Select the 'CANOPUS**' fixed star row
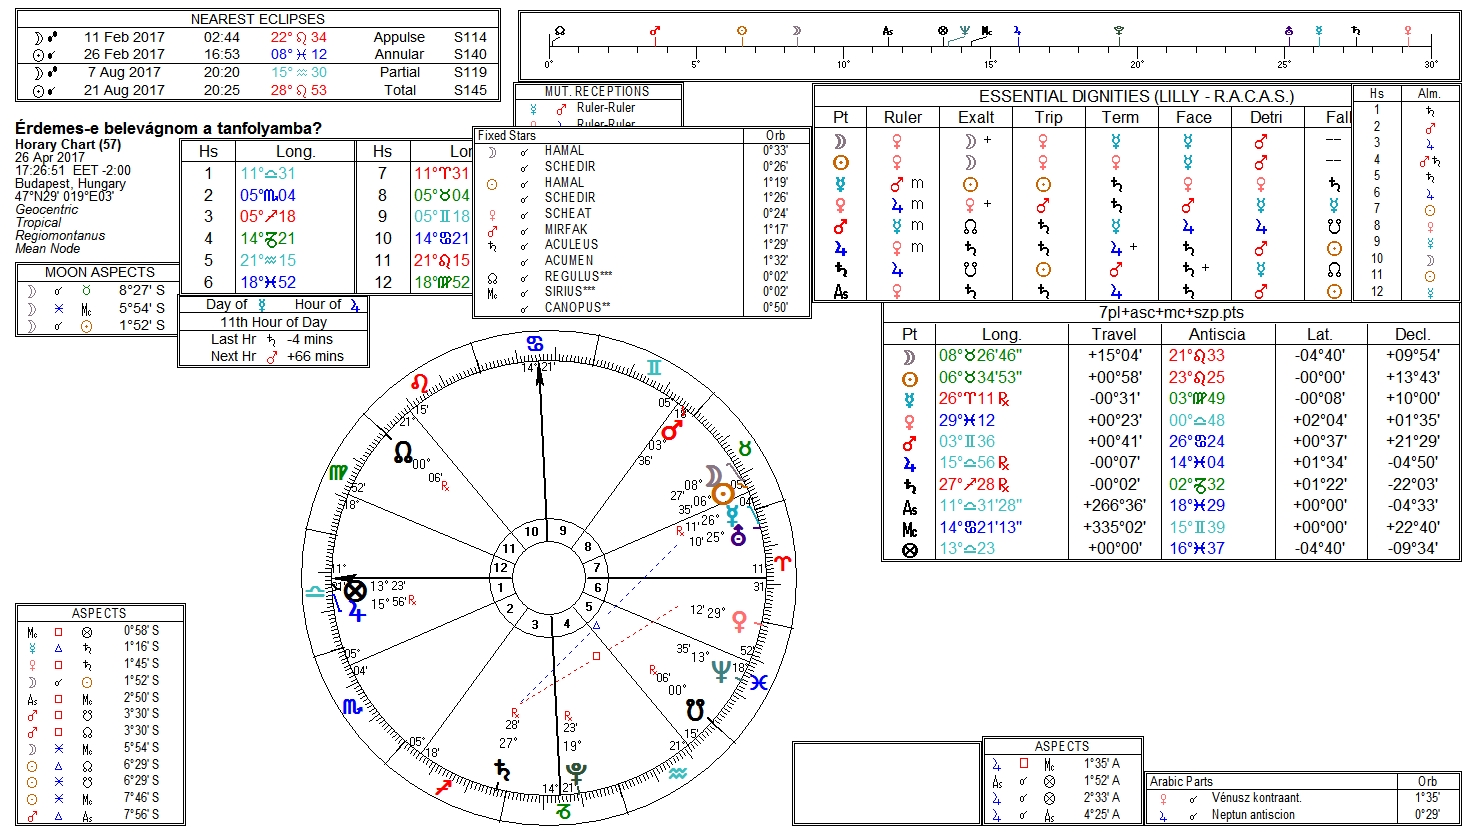 pos(639,307)
